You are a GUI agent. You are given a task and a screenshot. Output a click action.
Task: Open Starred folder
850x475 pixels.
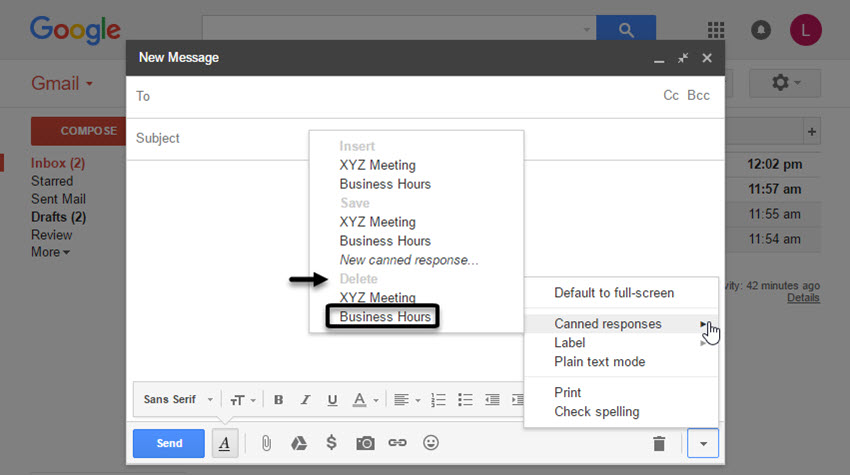click(x=52, y=181)
